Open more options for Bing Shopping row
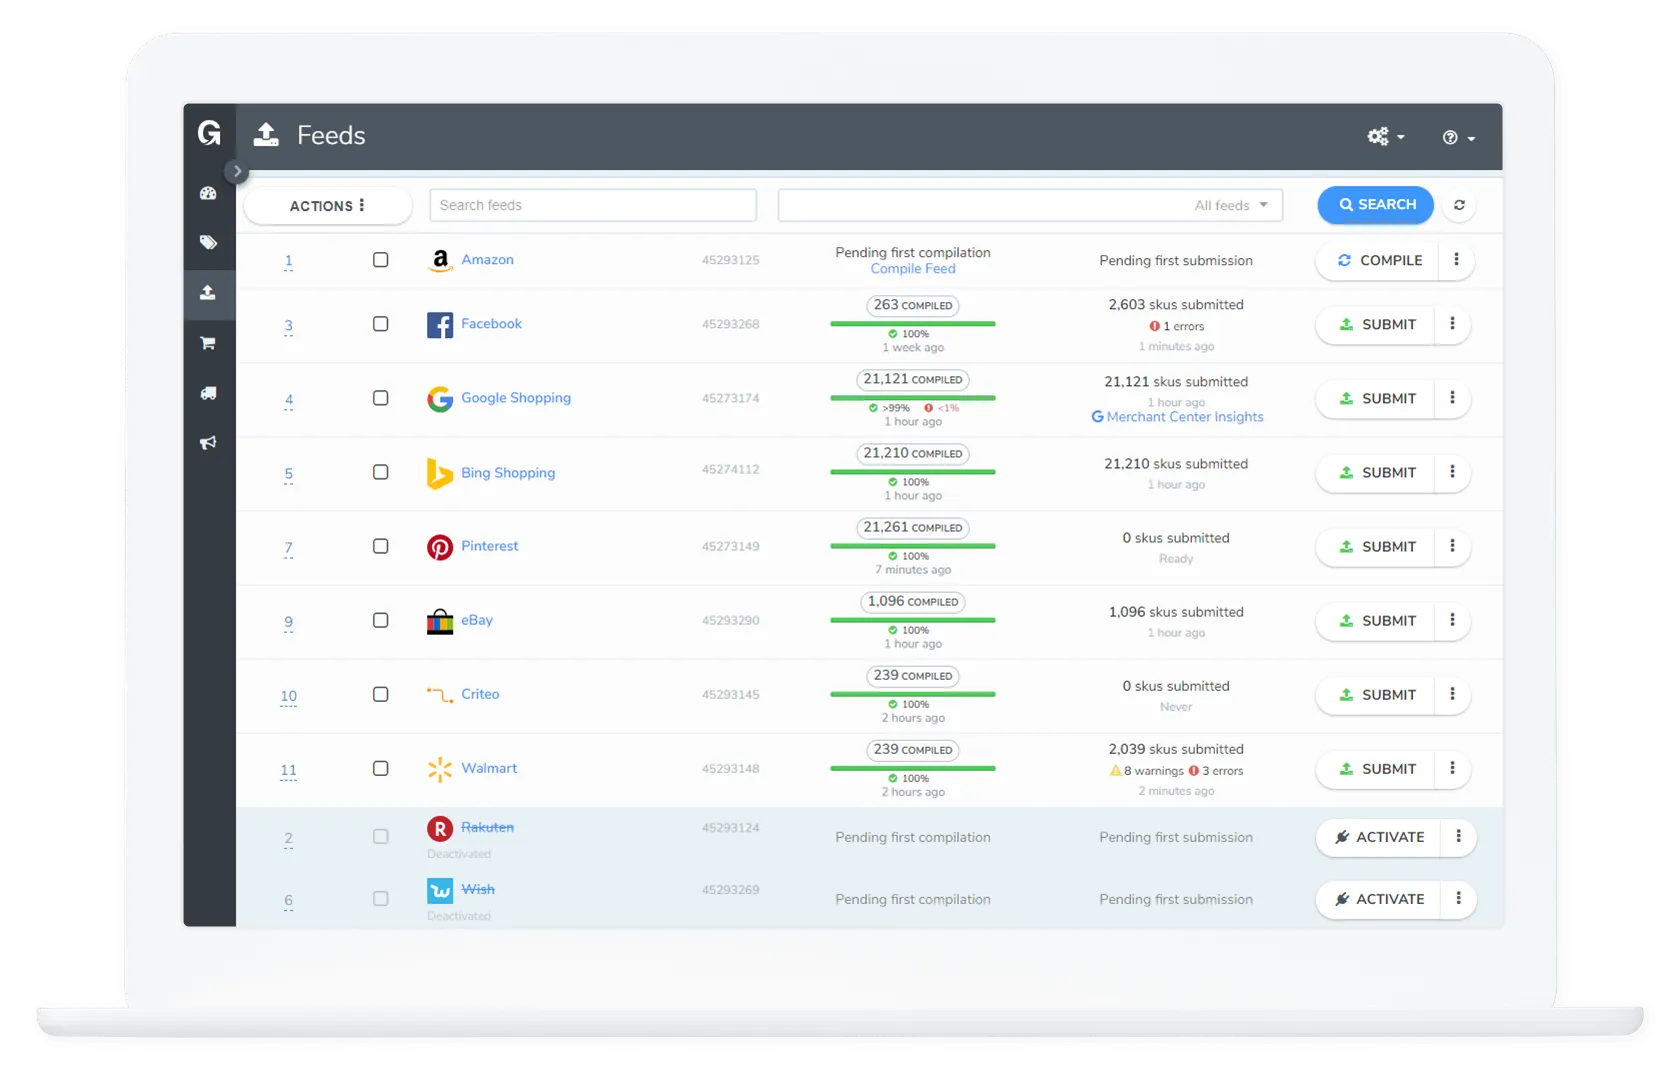This screenshot has height=1080, width=1680. pyautogui.click(x=1452, y=472)
